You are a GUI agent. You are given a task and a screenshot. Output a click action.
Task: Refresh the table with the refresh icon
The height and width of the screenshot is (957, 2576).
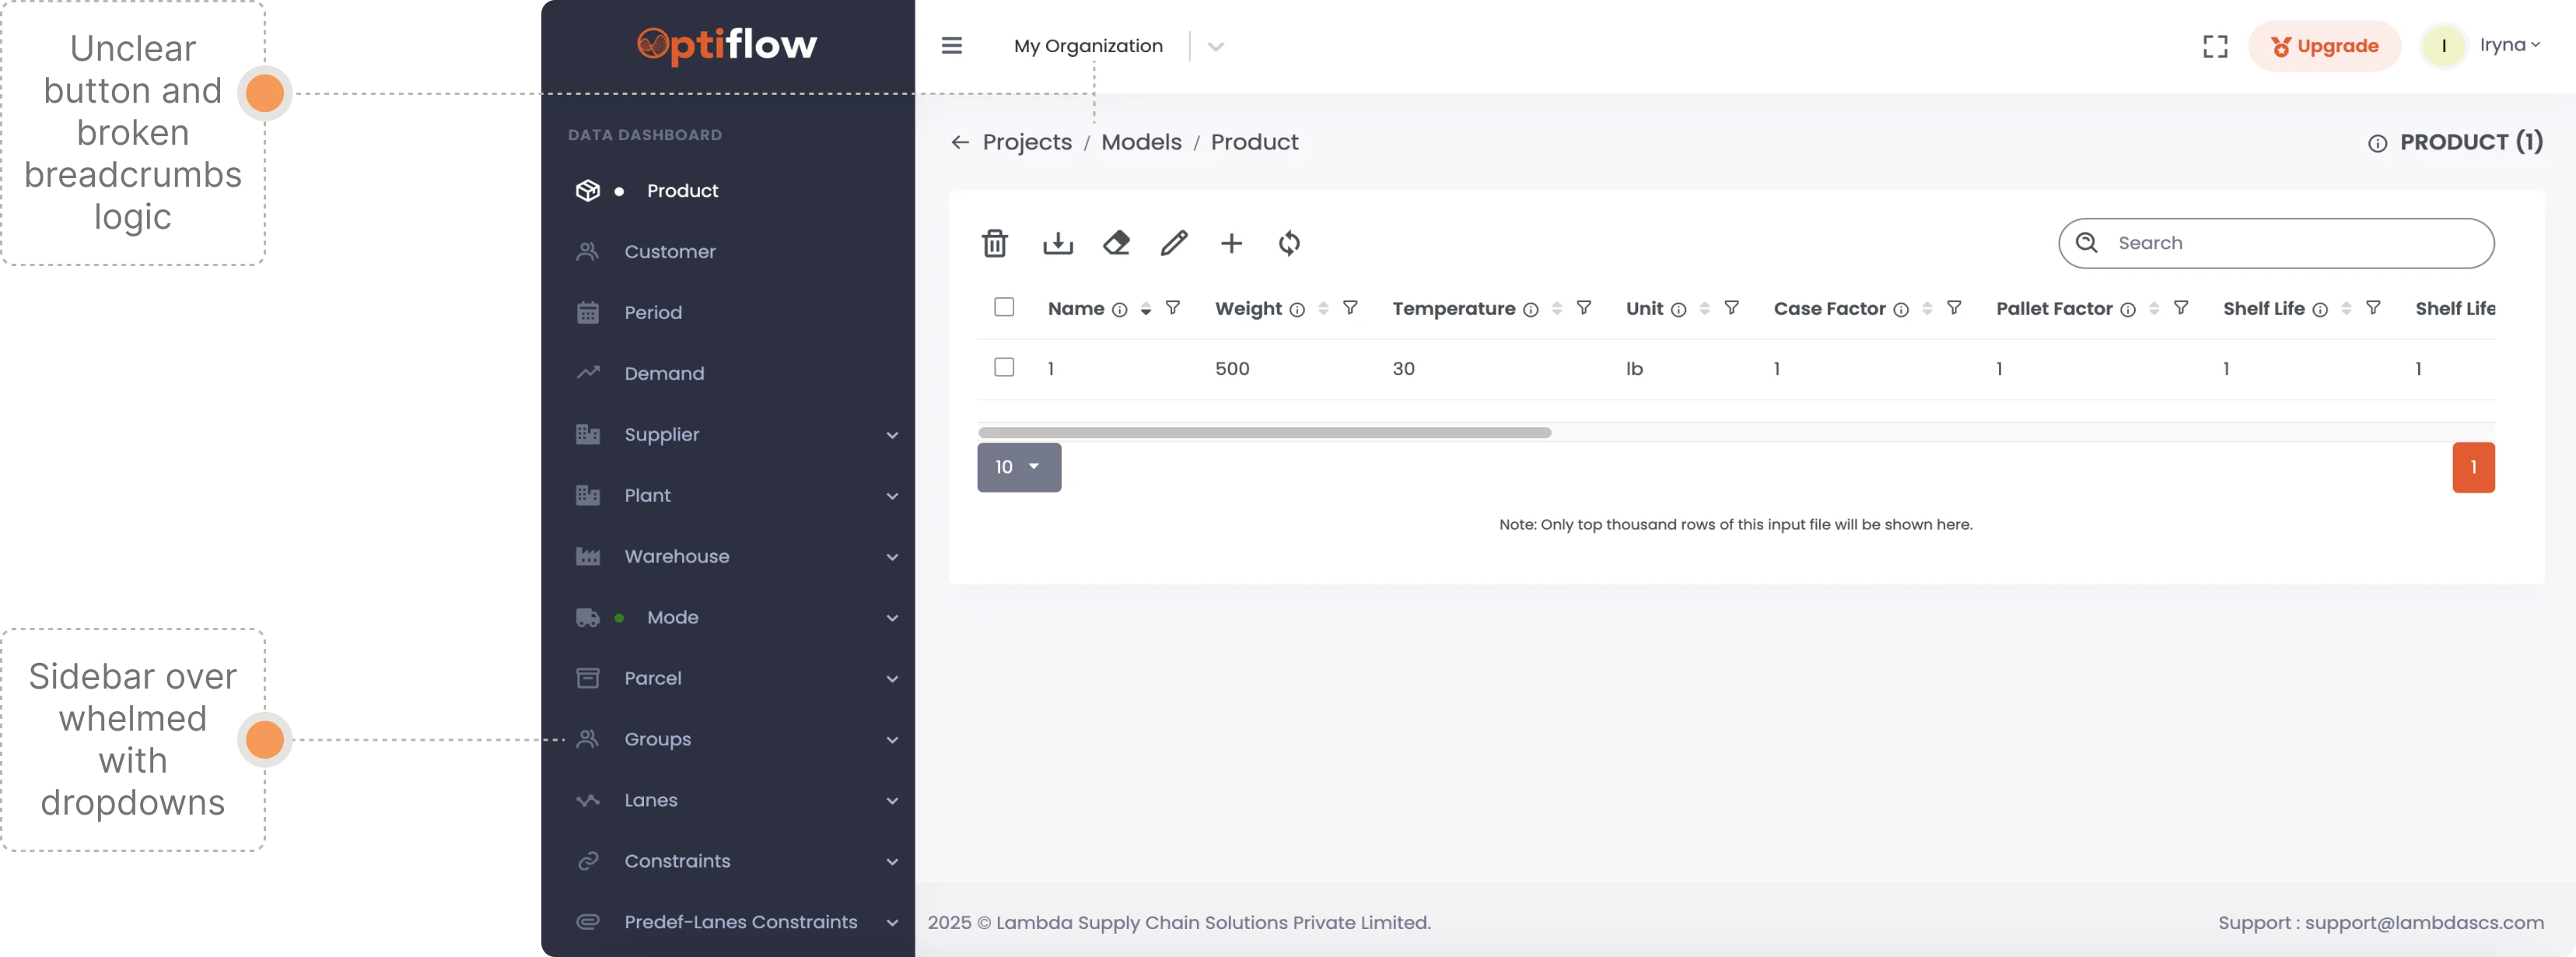[x=1289, y=243]
